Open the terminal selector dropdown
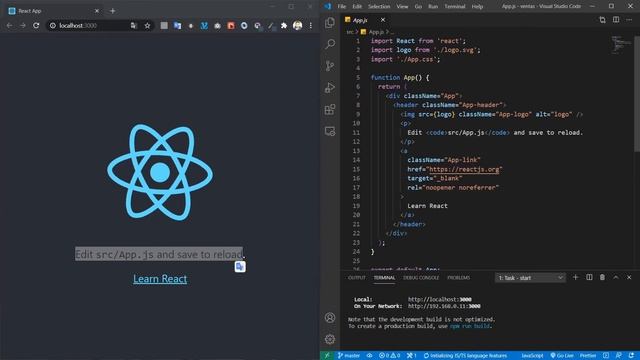The image size is (640, 360). click(x=530, y=278)
